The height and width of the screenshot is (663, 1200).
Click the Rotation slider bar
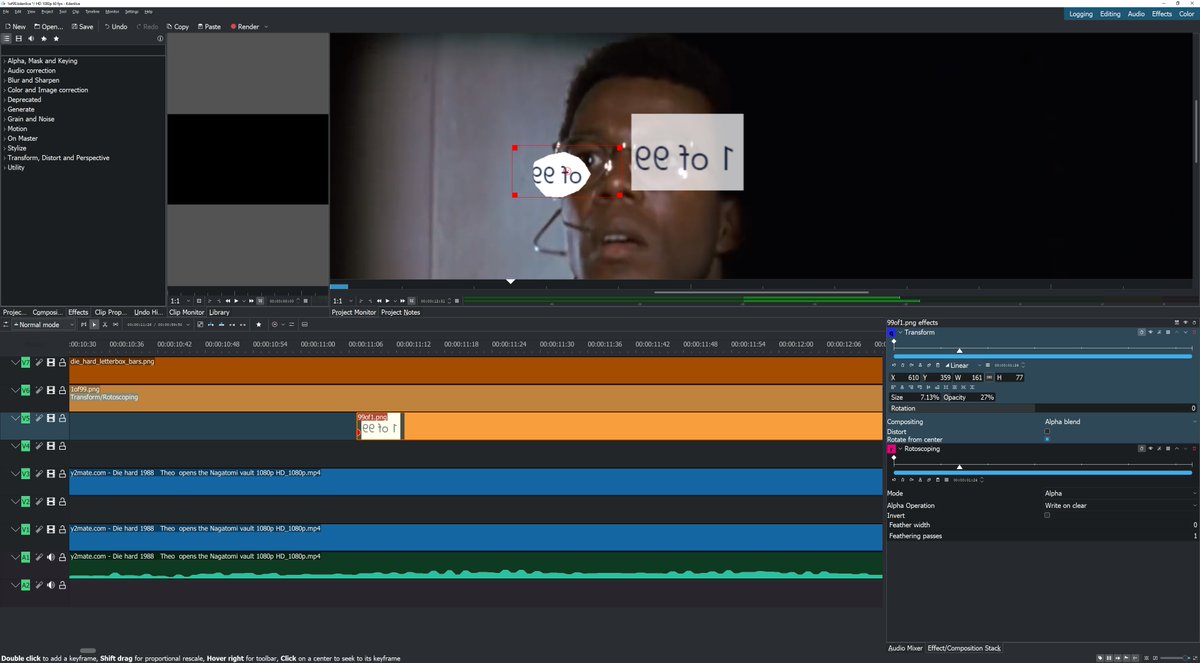(x=1041, y=408)
